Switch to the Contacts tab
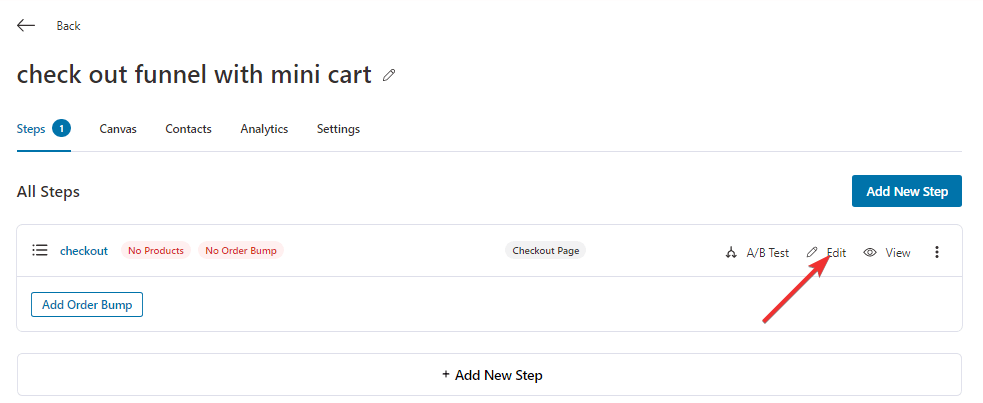983x403 pixels. 189,129
